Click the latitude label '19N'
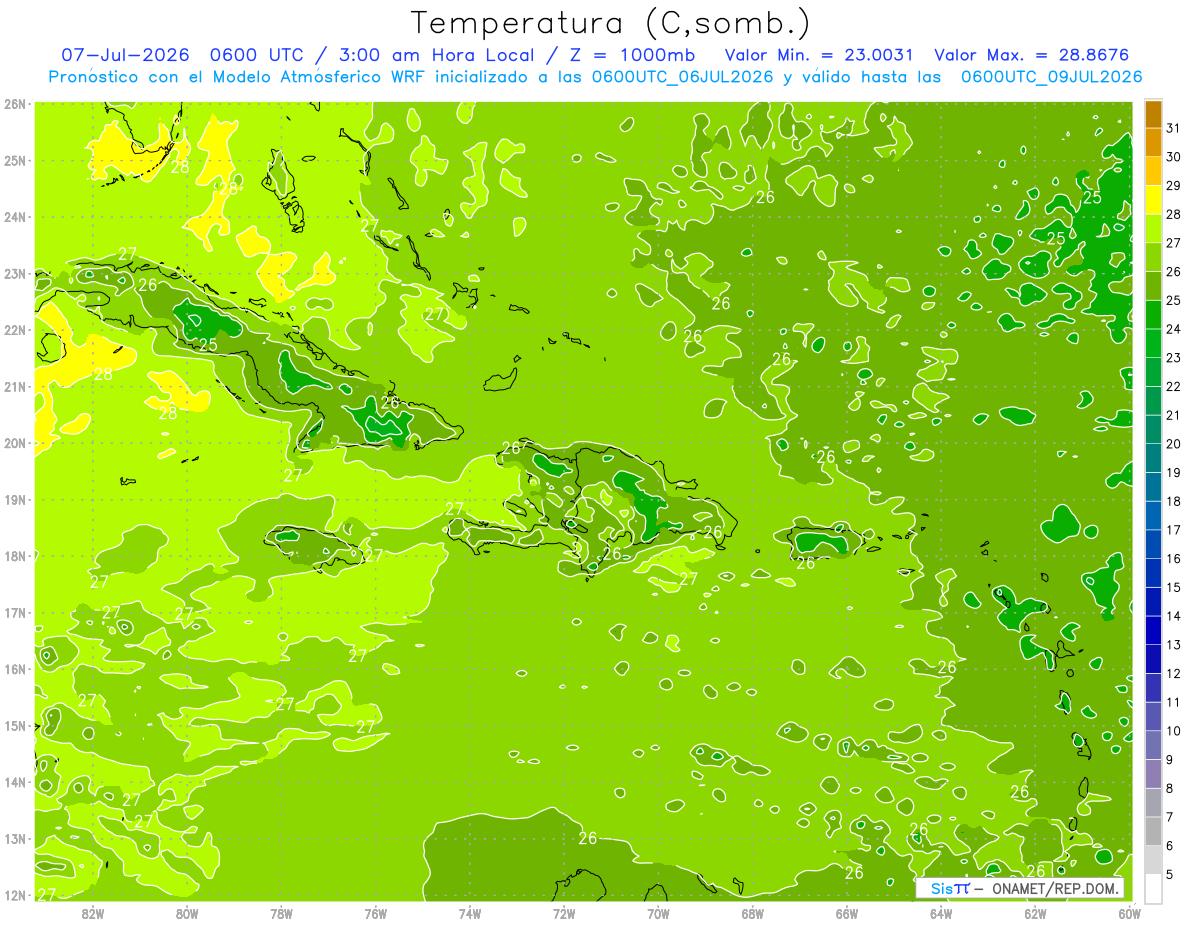This screenshot has width=1200, height=927. click(x=15, y=500)
